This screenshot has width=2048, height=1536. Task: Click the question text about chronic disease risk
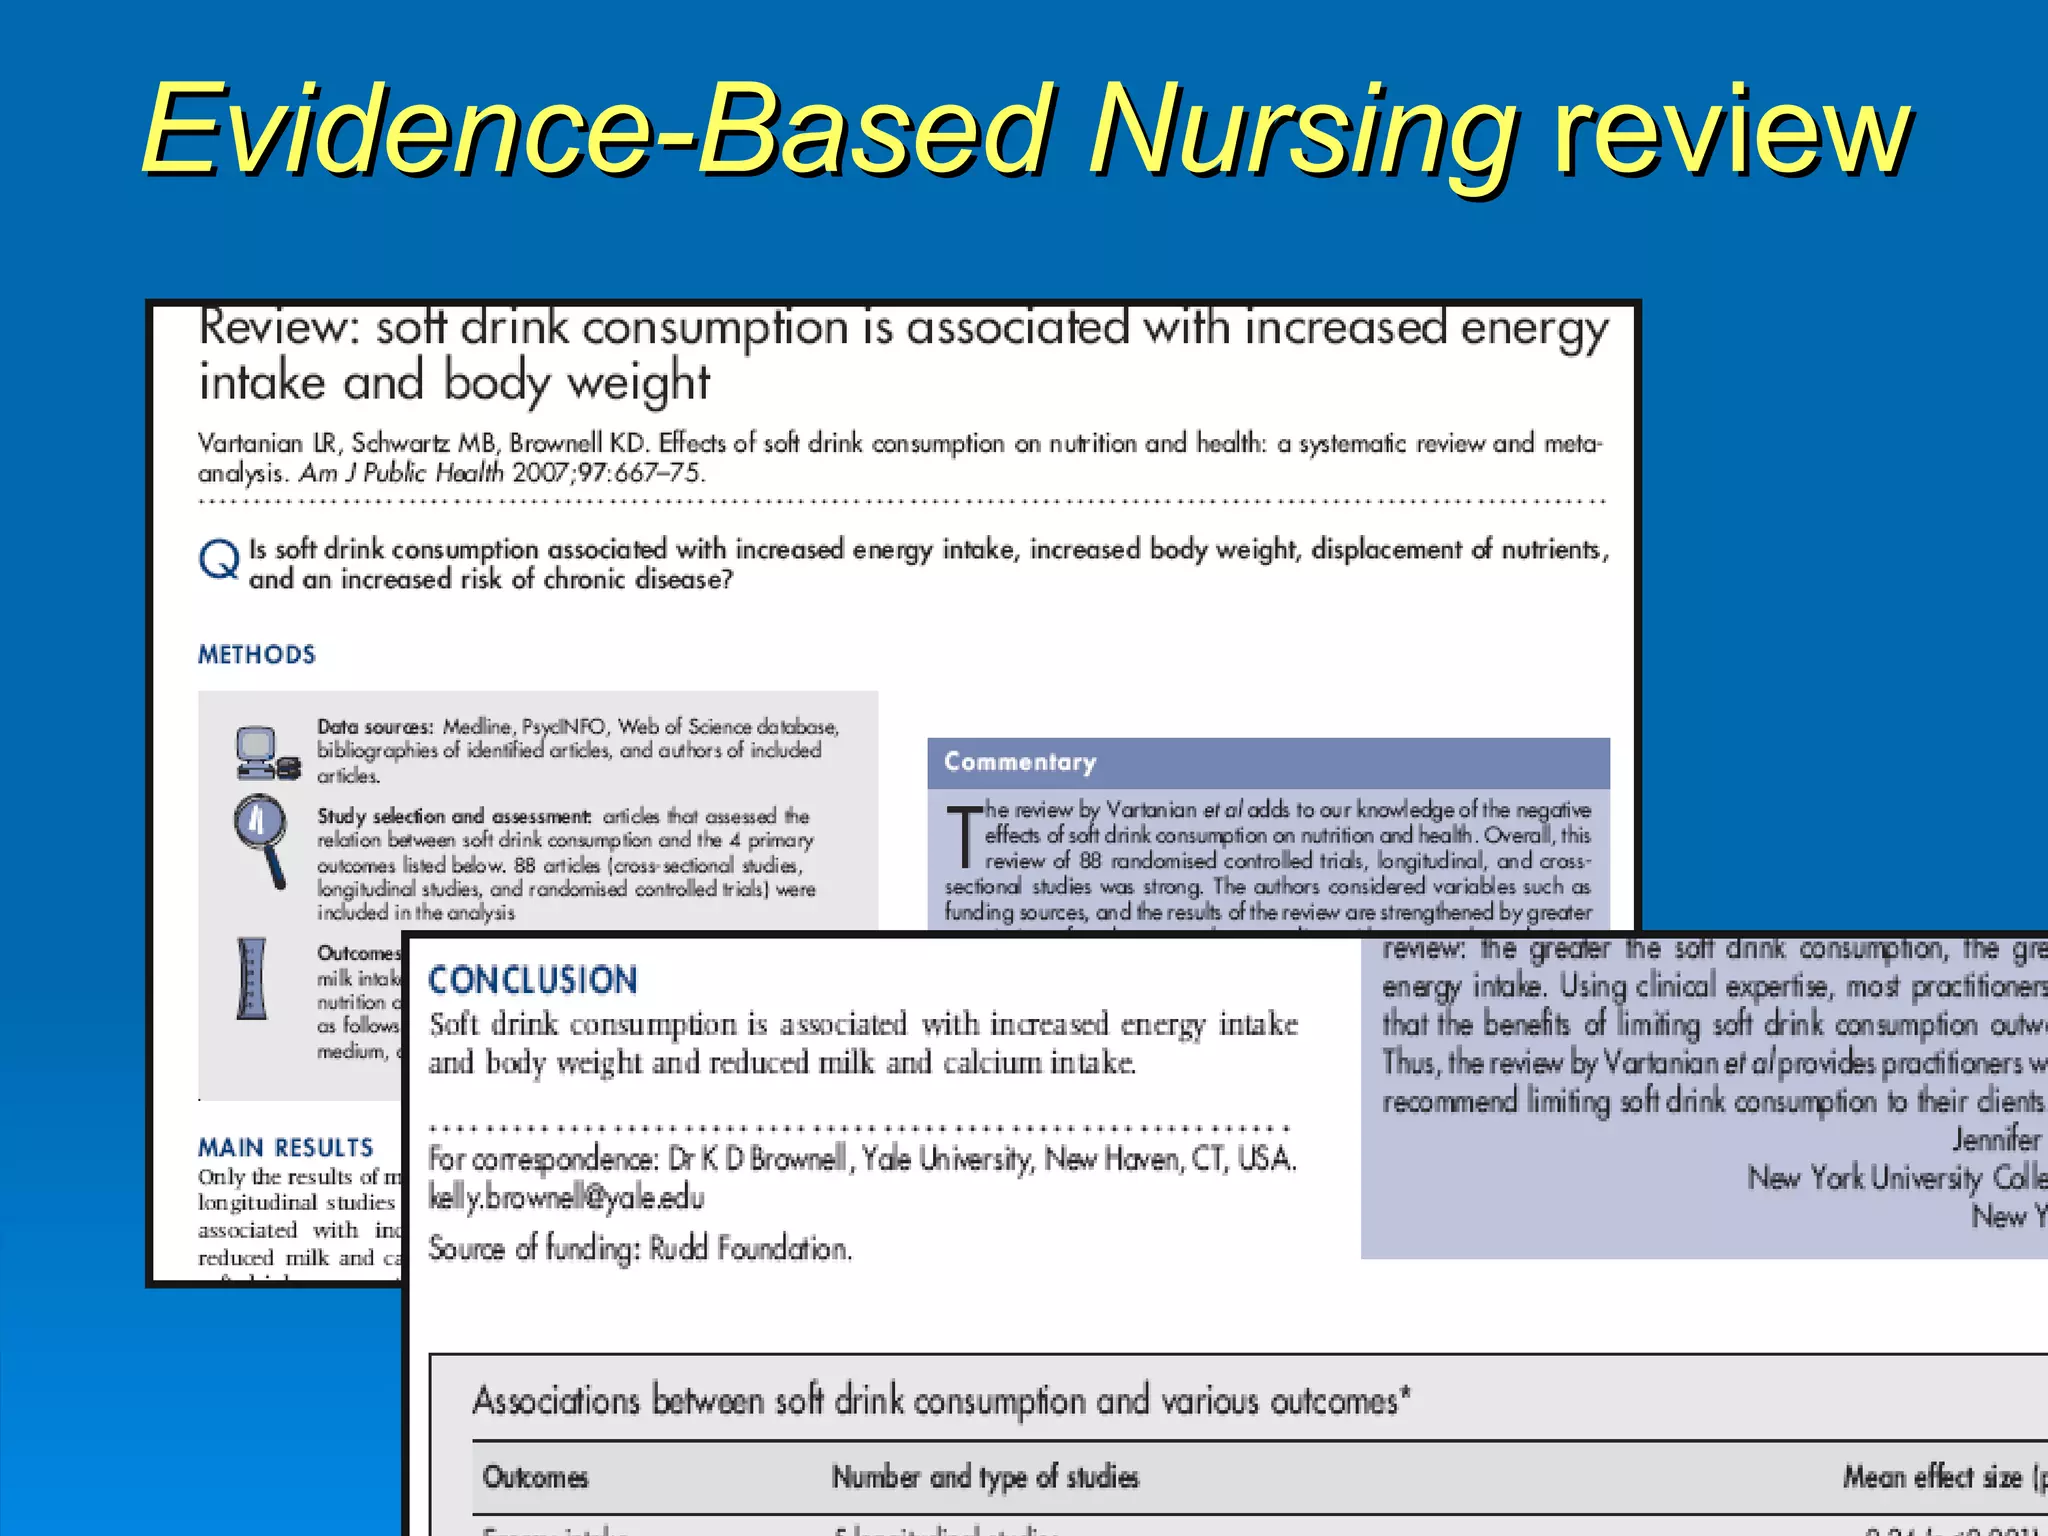click(928, 564)
